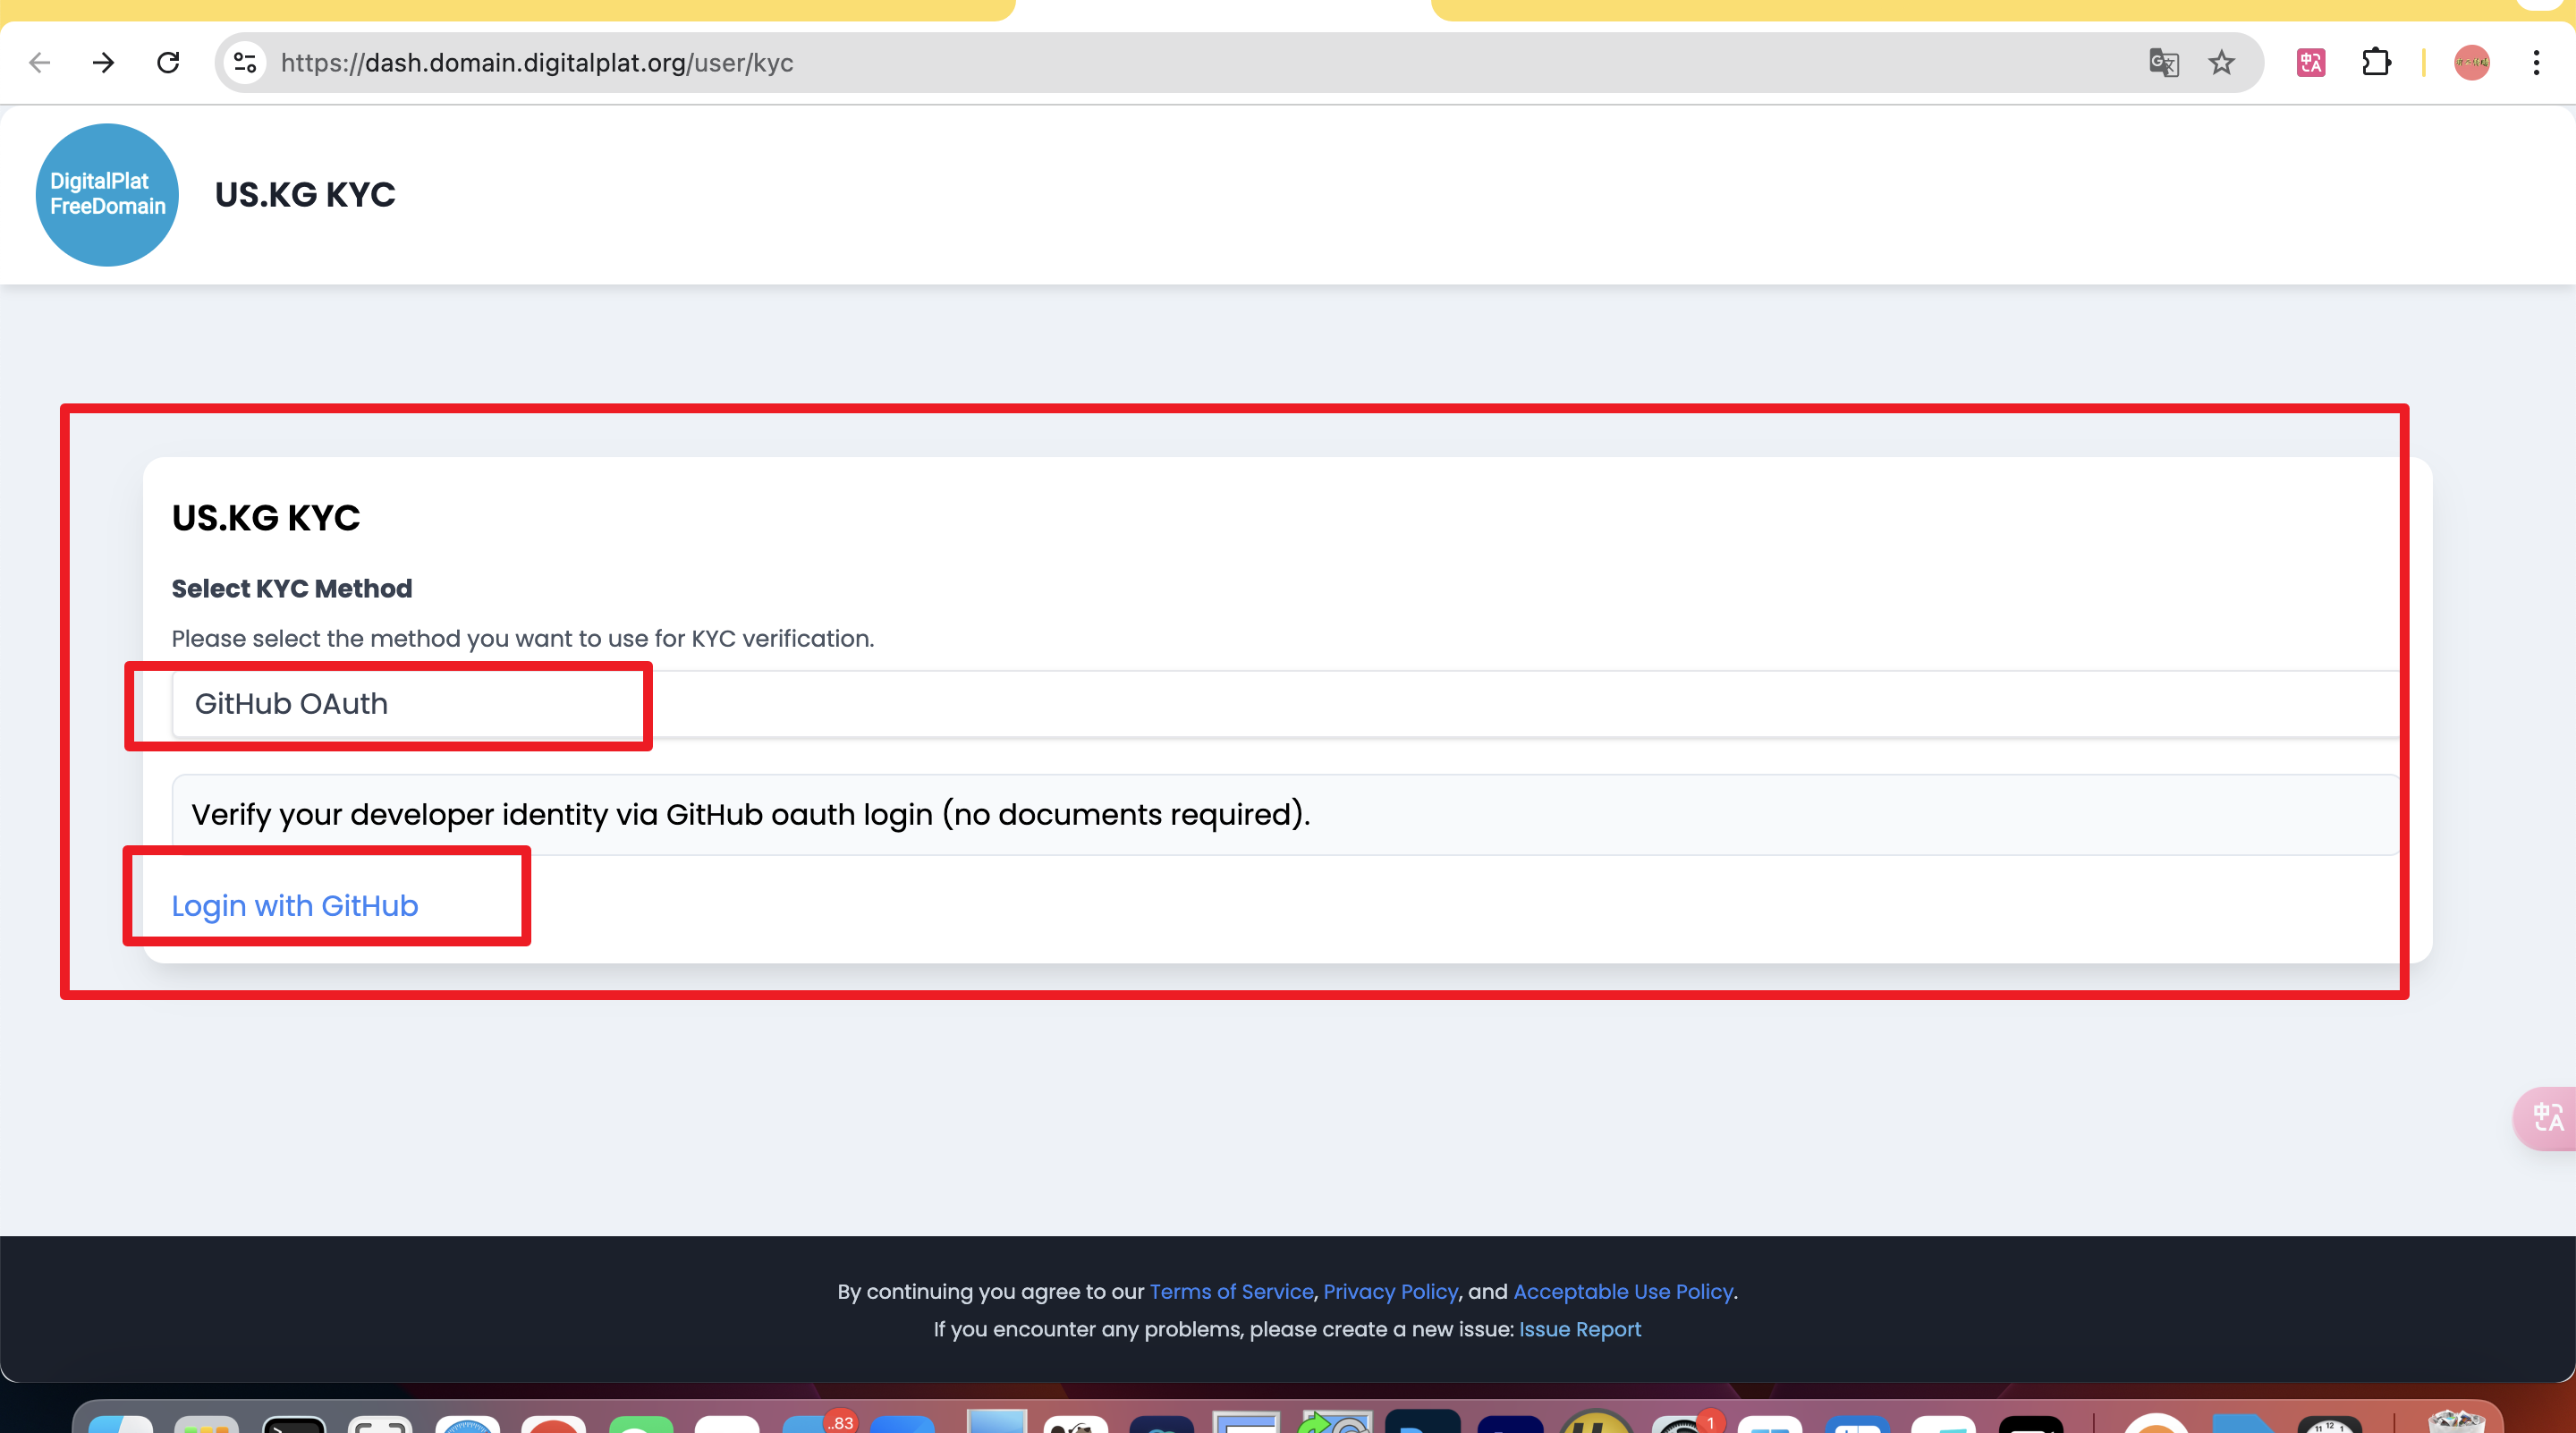Go forward in browser history
2576x1433 pixels.
103,63
